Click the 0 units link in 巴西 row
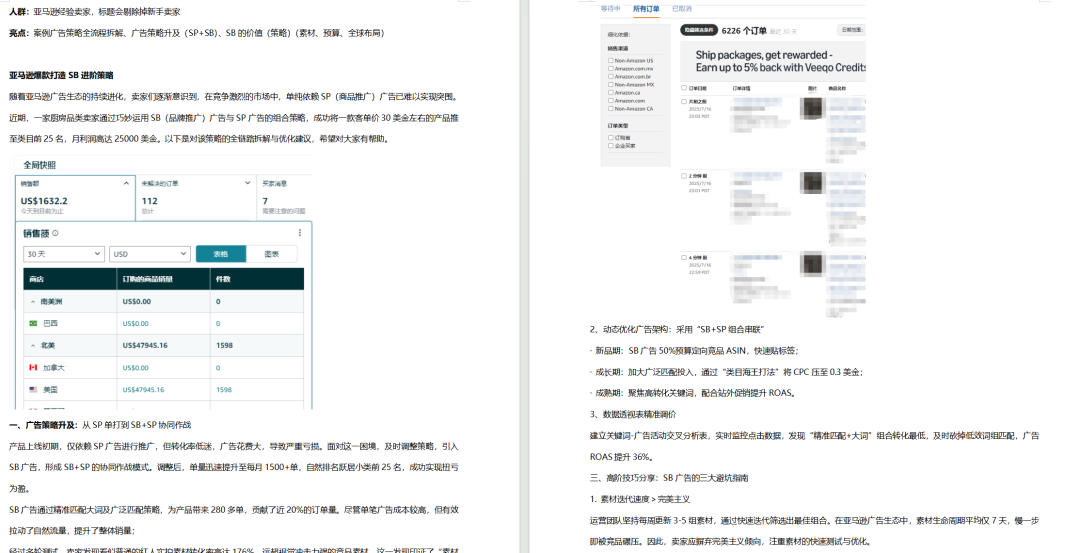The image size is (1080, 553). pos(218,324)
